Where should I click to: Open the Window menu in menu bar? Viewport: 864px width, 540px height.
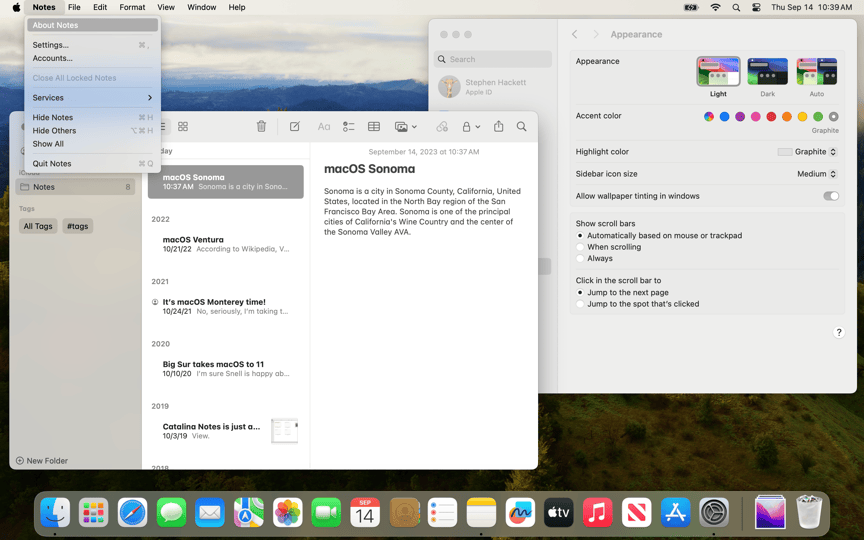[x=201, y=7]
